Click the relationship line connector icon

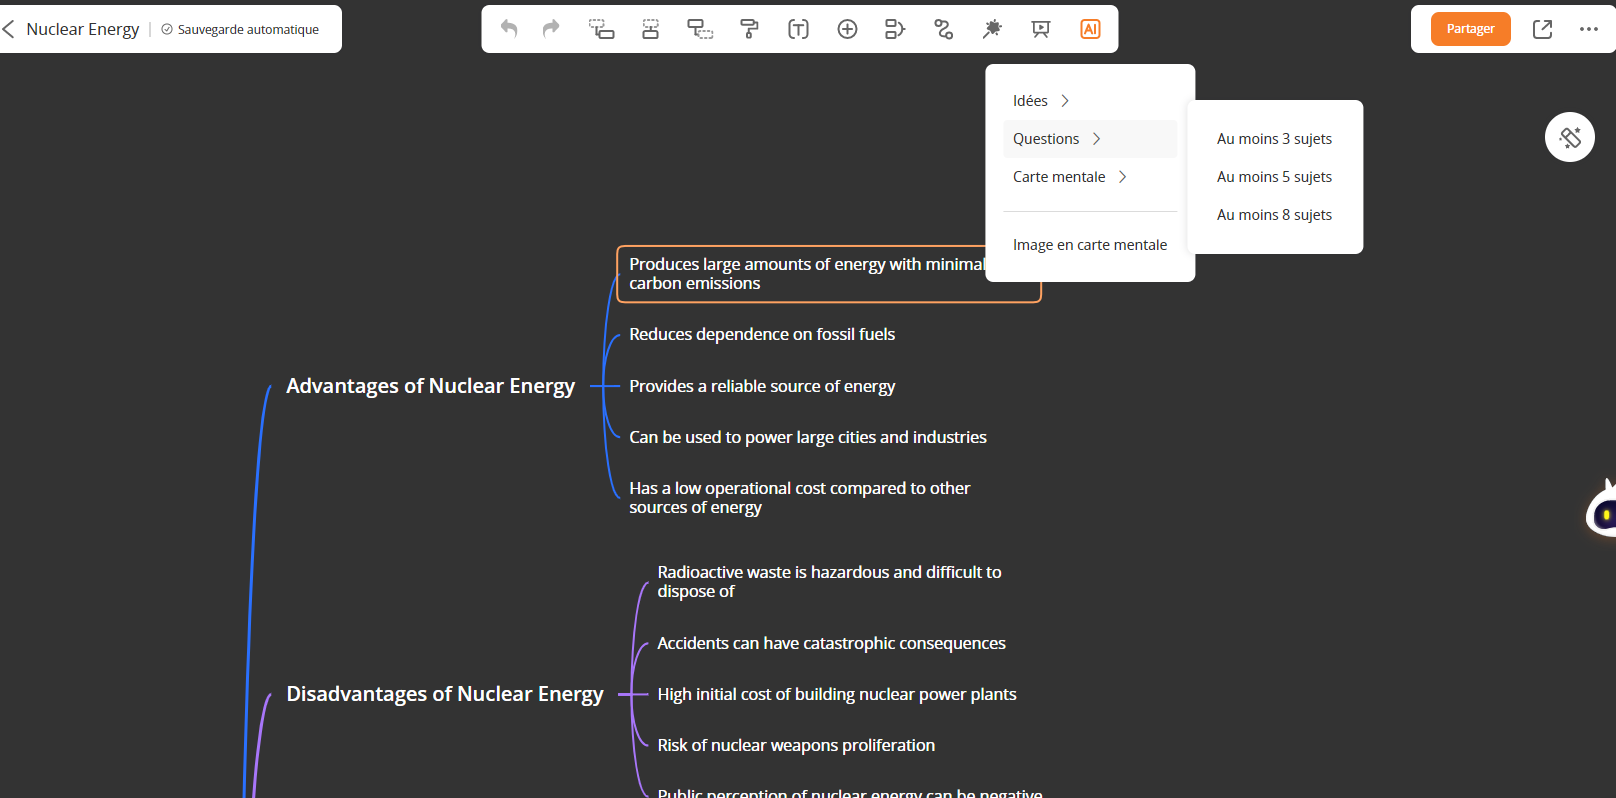943,29
